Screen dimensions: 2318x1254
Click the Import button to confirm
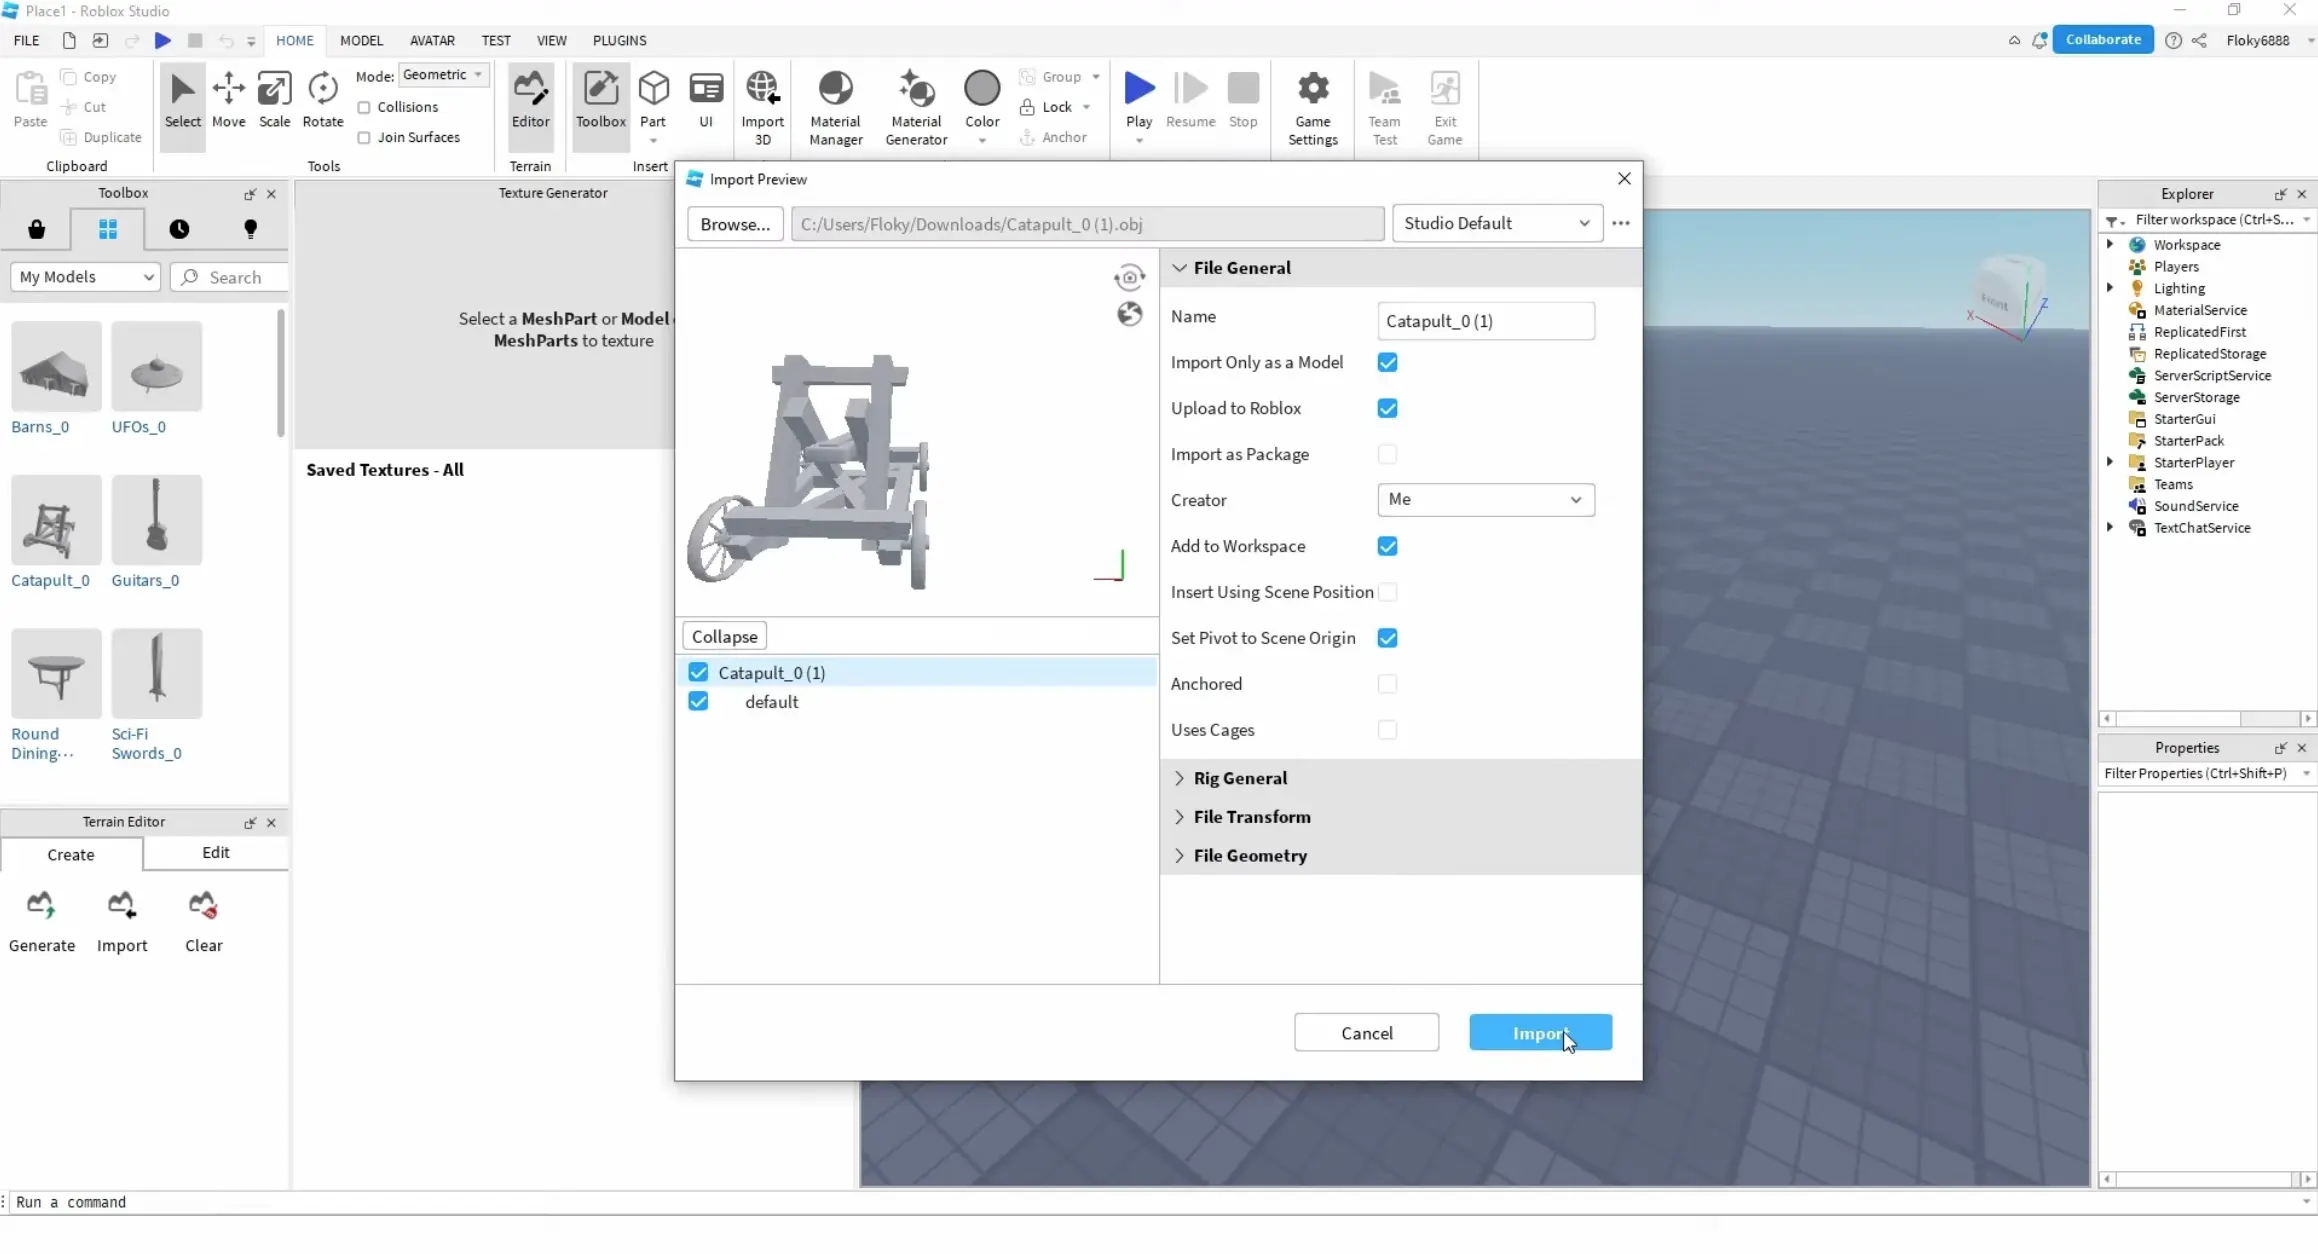click(x=1540, y=1033)
